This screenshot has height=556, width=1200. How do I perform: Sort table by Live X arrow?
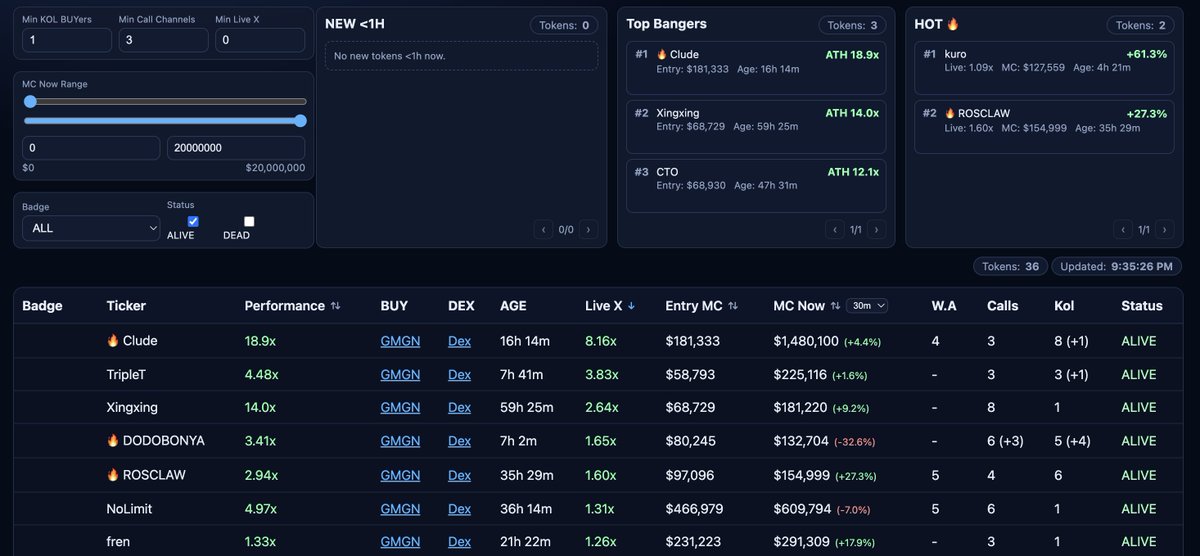click(631, 306)
